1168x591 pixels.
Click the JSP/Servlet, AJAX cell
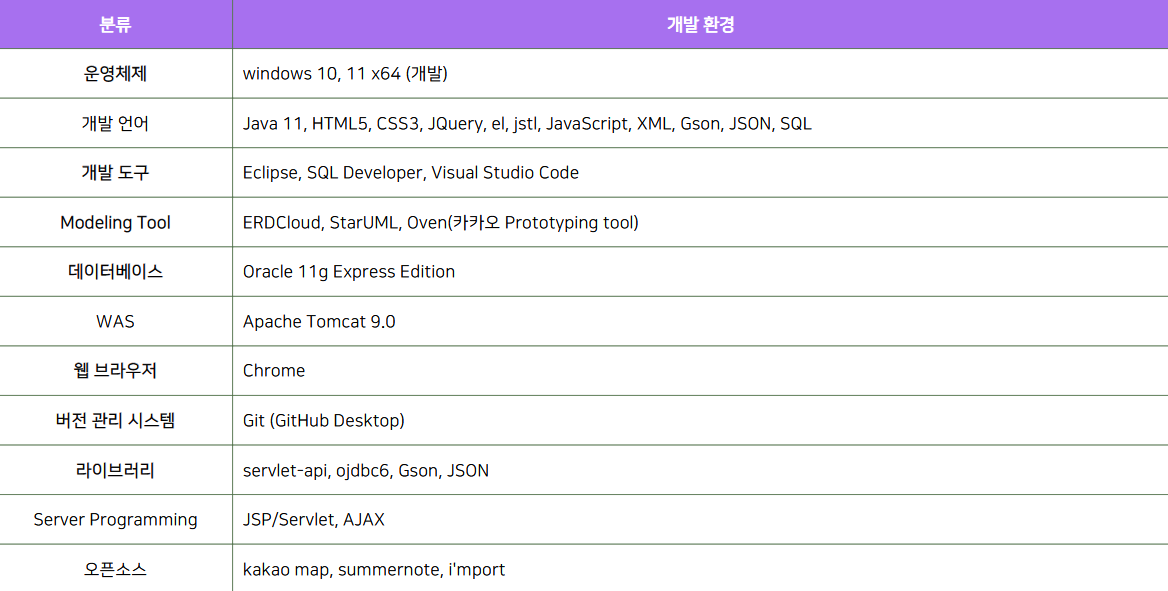317,519
